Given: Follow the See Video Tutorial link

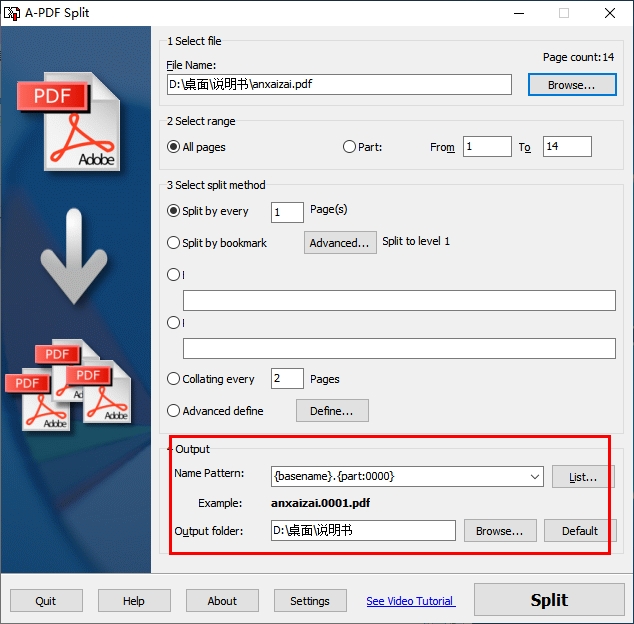Looking at the screenshot, I should (410, 601).
